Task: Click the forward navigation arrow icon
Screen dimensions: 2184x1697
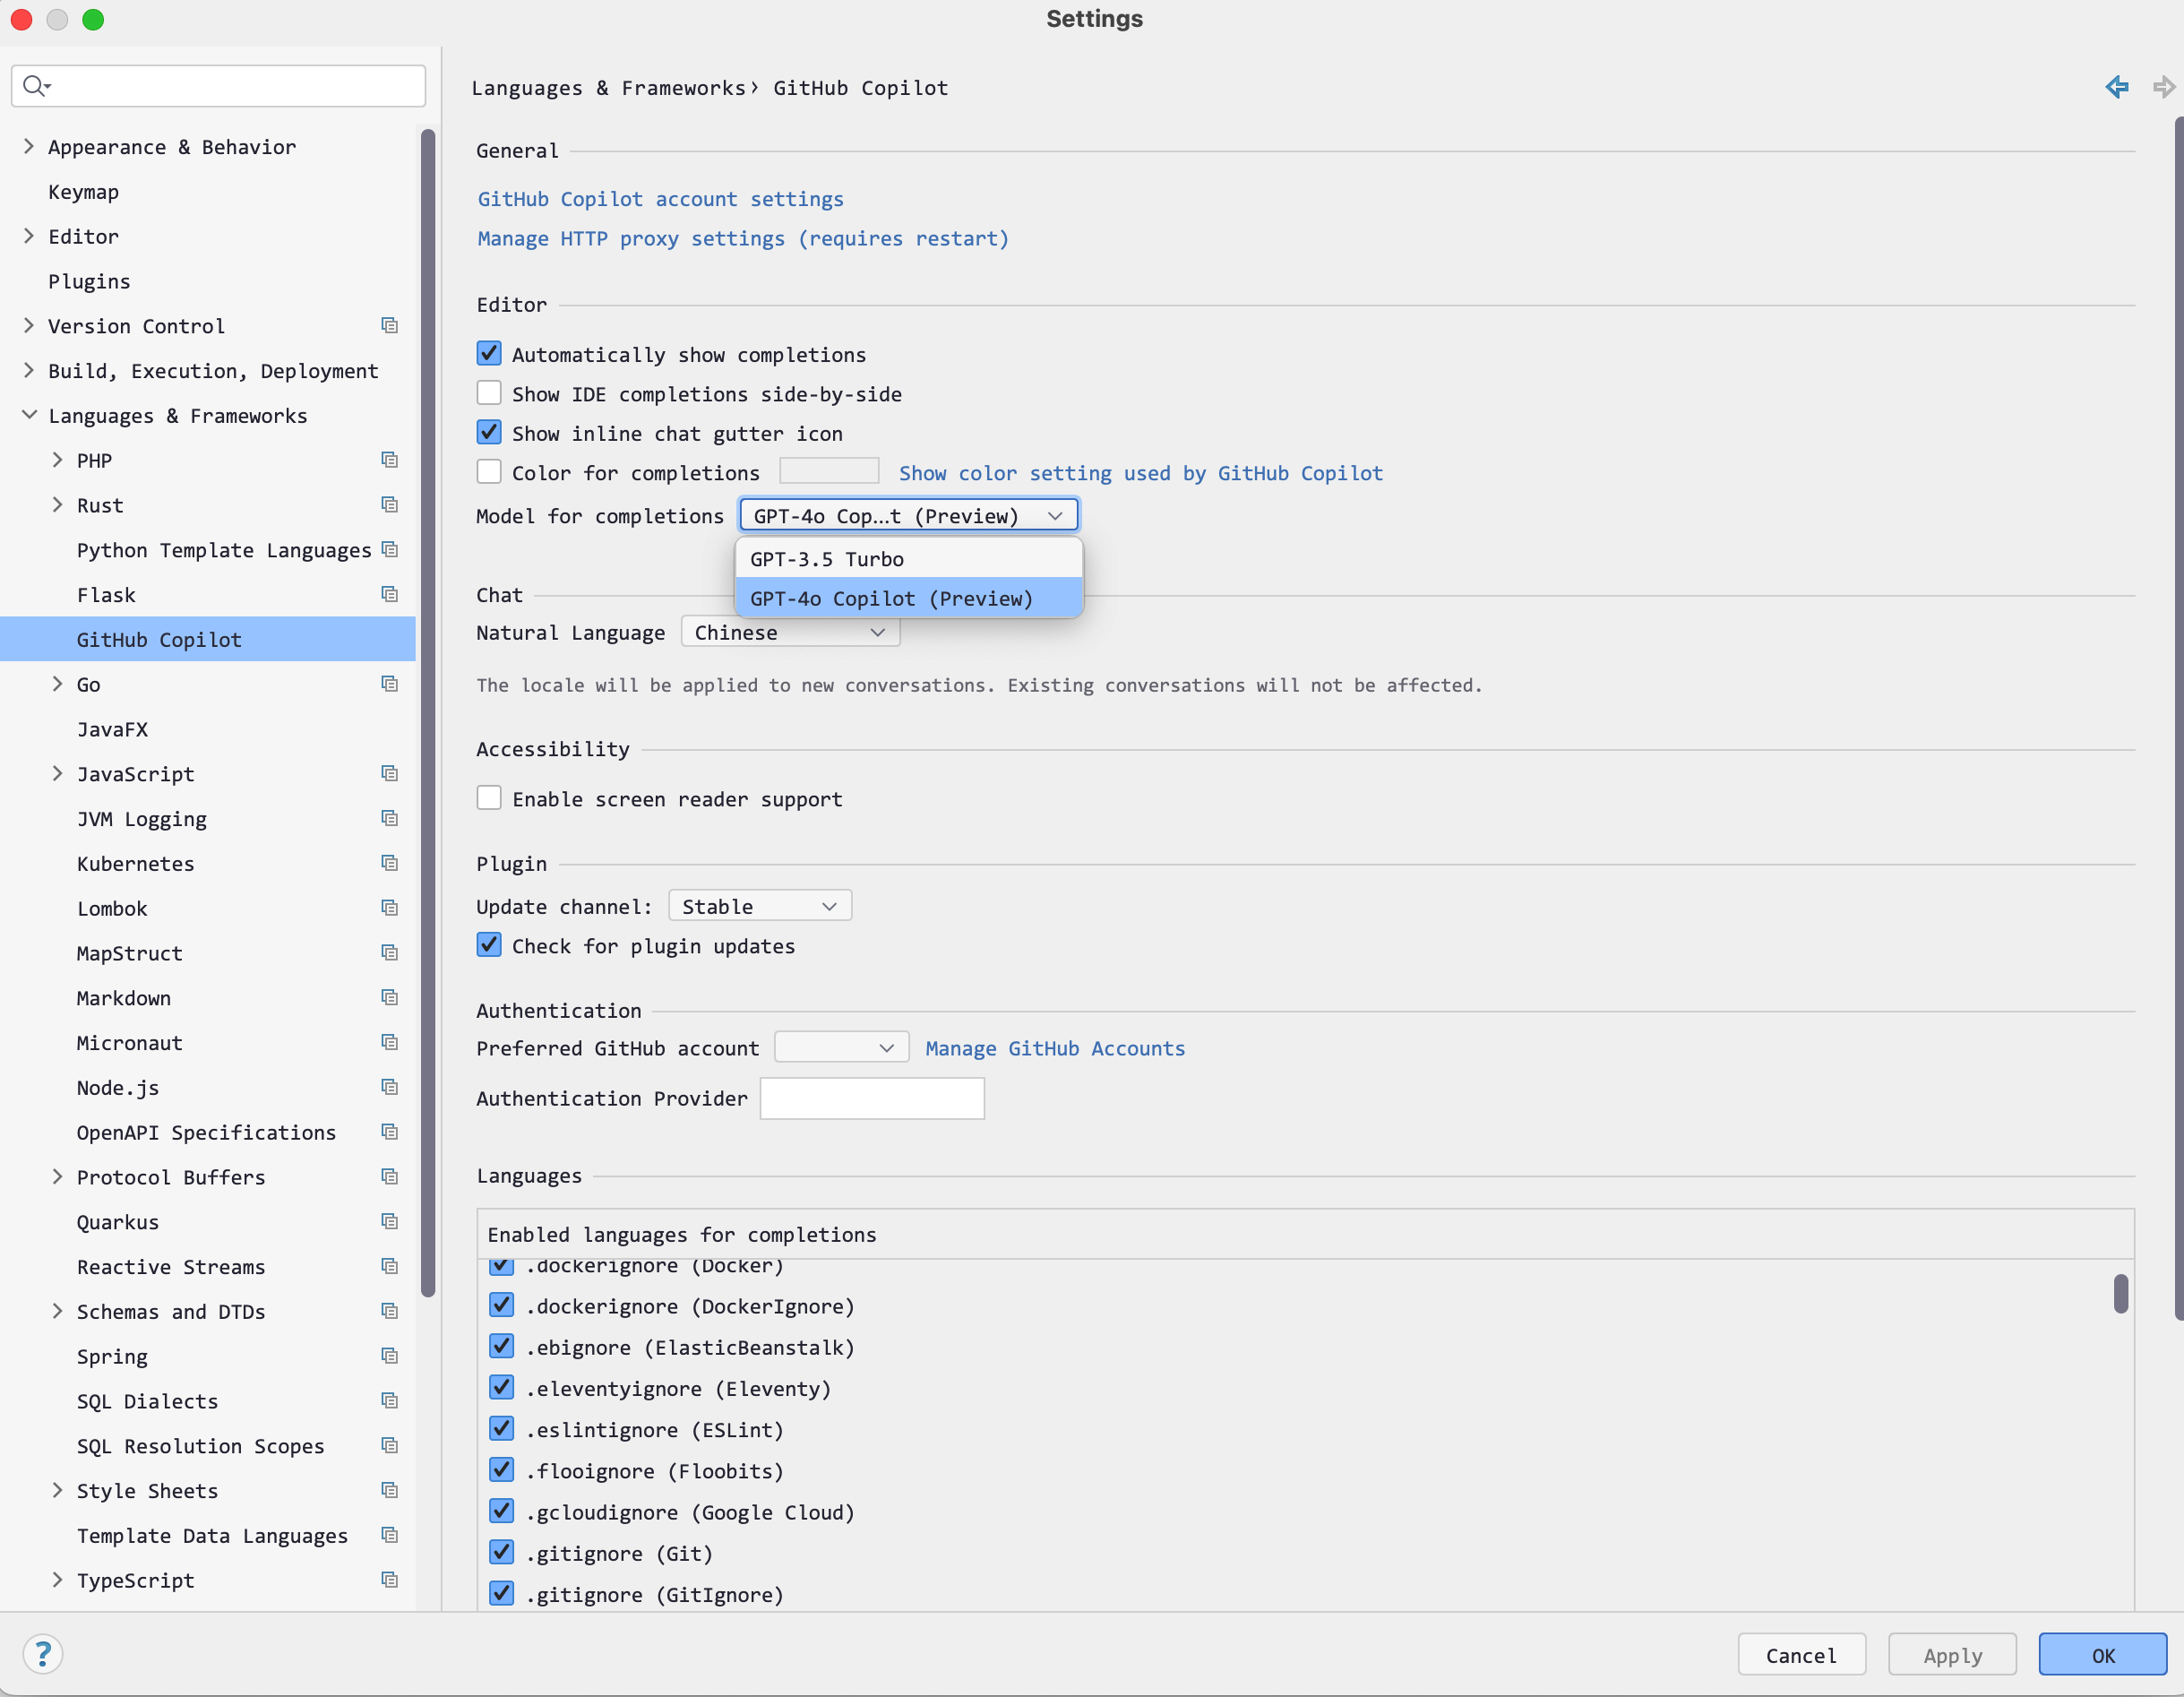Action: coord(2163,87)
